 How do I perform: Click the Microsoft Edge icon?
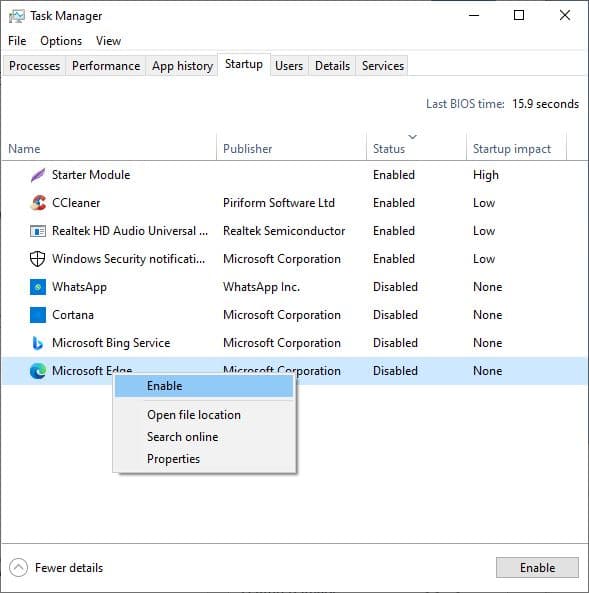tap(38, 371)
